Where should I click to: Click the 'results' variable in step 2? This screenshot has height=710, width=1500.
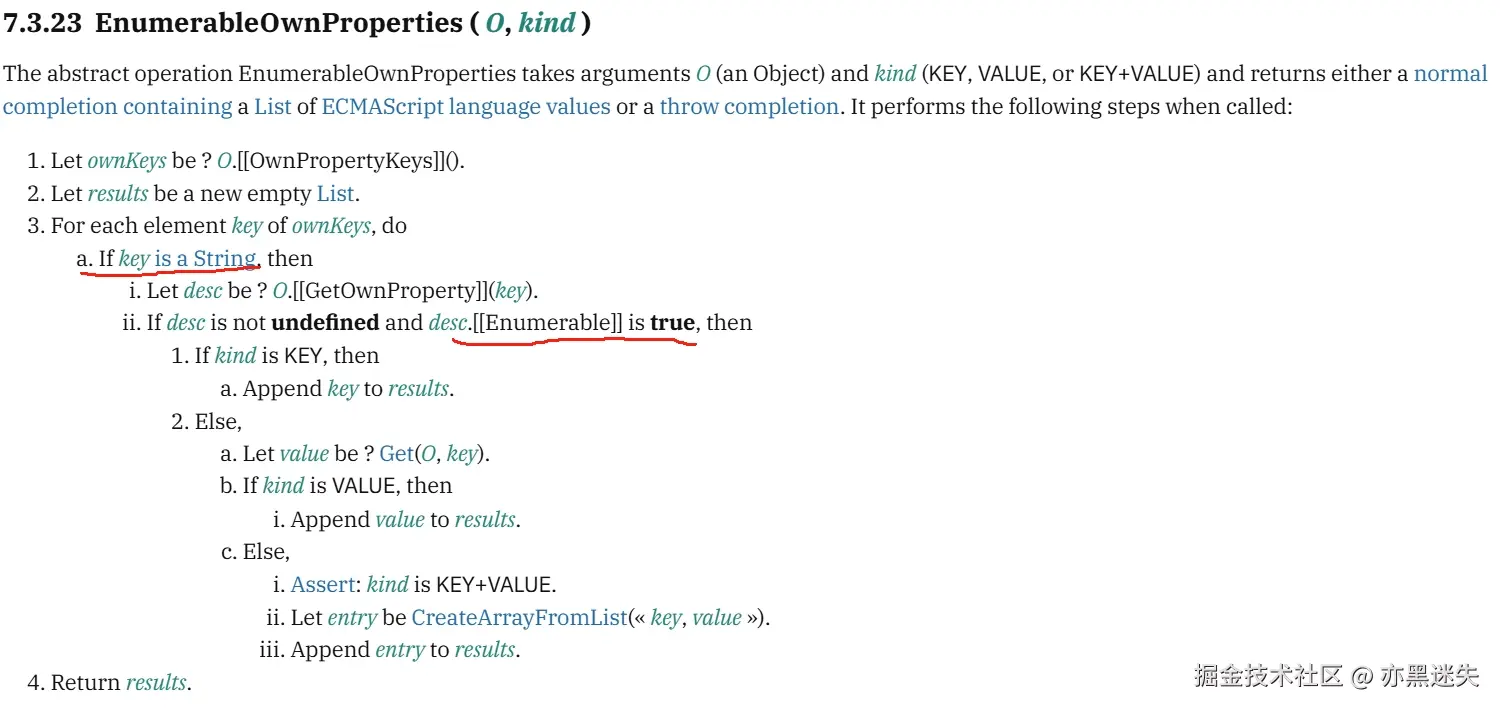coord(118,193)
